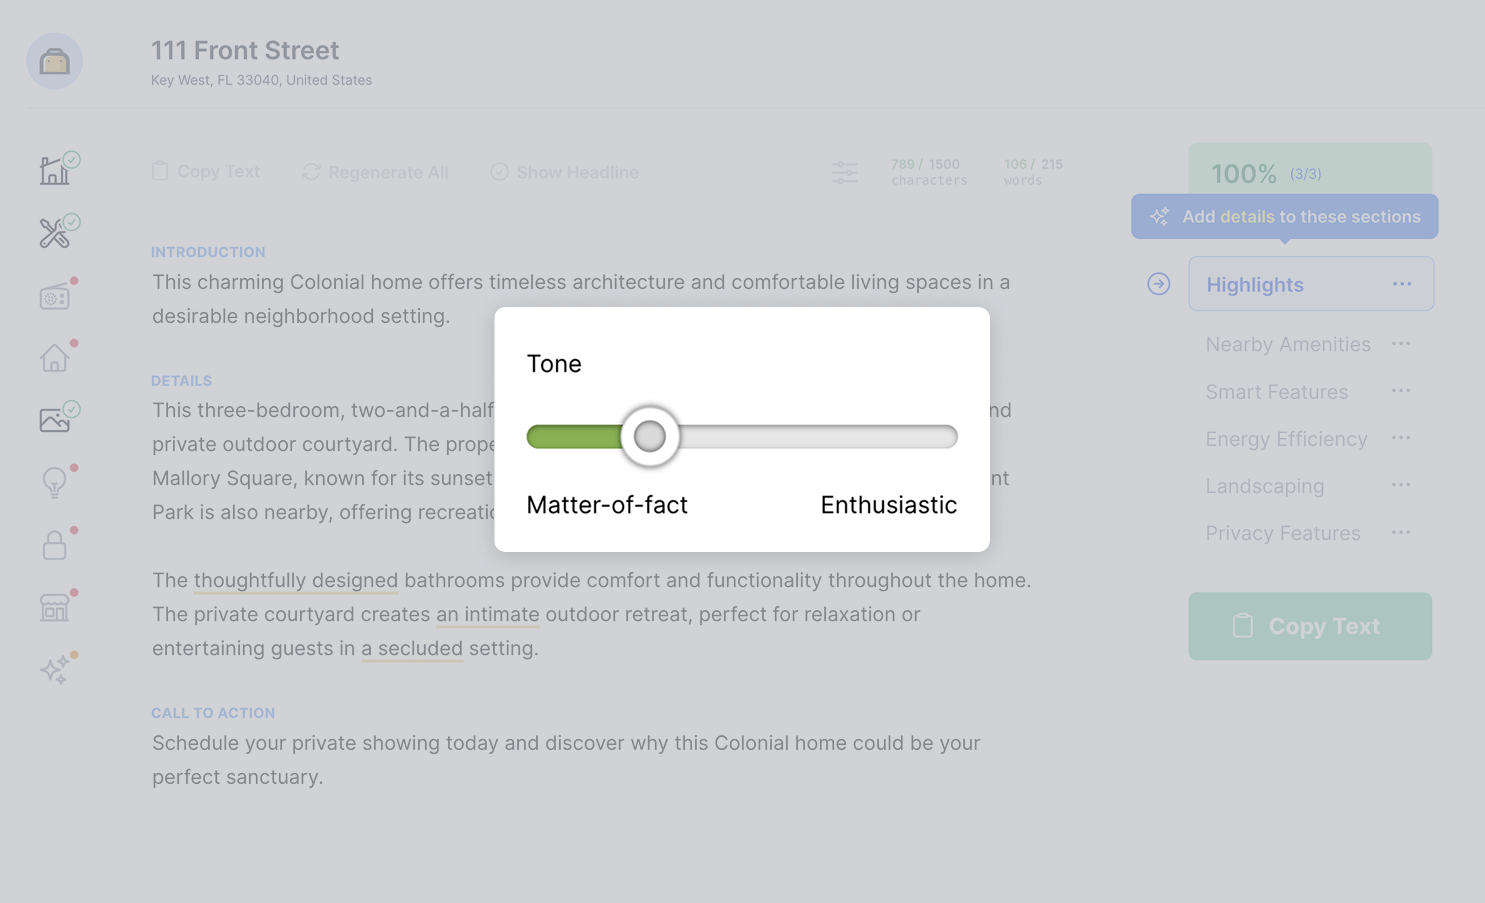Click the lightbulb sidebar icon
This screenshot has width=1485, height=903.
coord(55,483)
